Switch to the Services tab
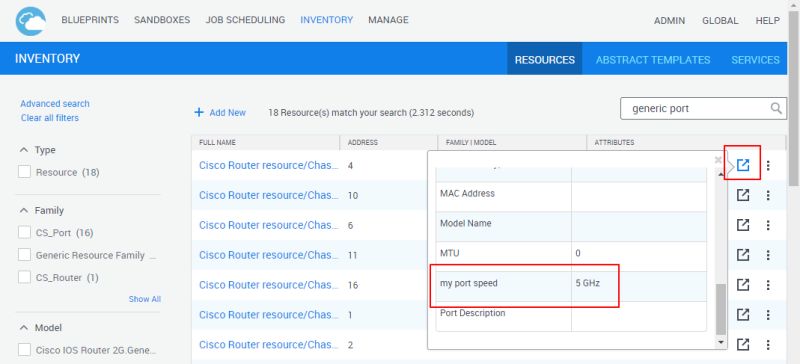 point(755,60)
